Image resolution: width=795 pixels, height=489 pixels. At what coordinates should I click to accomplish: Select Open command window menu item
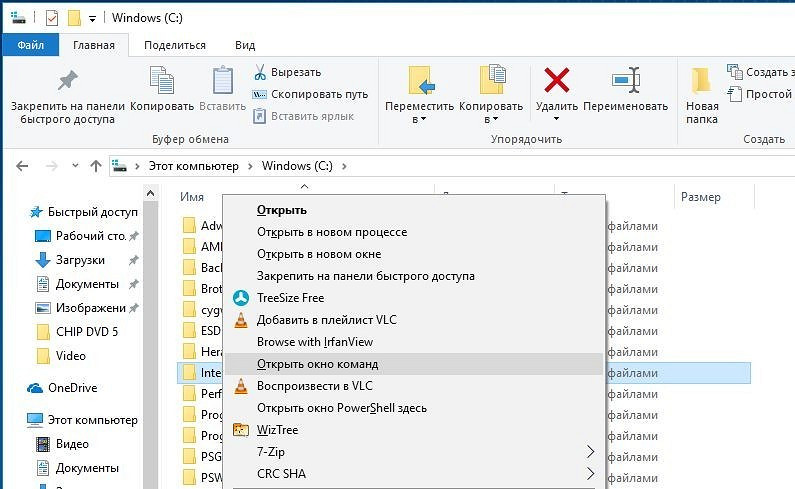(x=317, y=364)
